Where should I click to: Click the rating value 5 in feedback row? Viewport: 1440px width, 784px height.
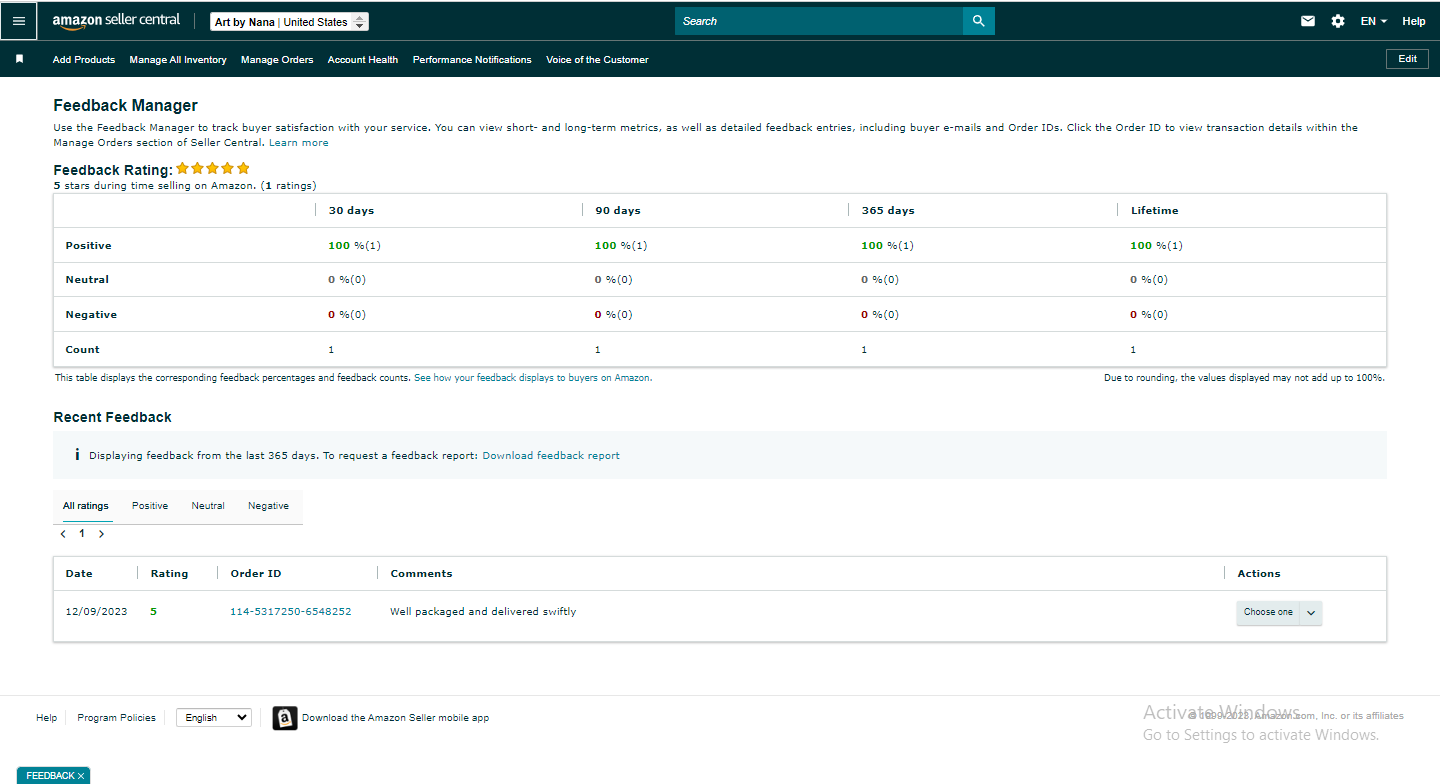click(x=154, y=612)
